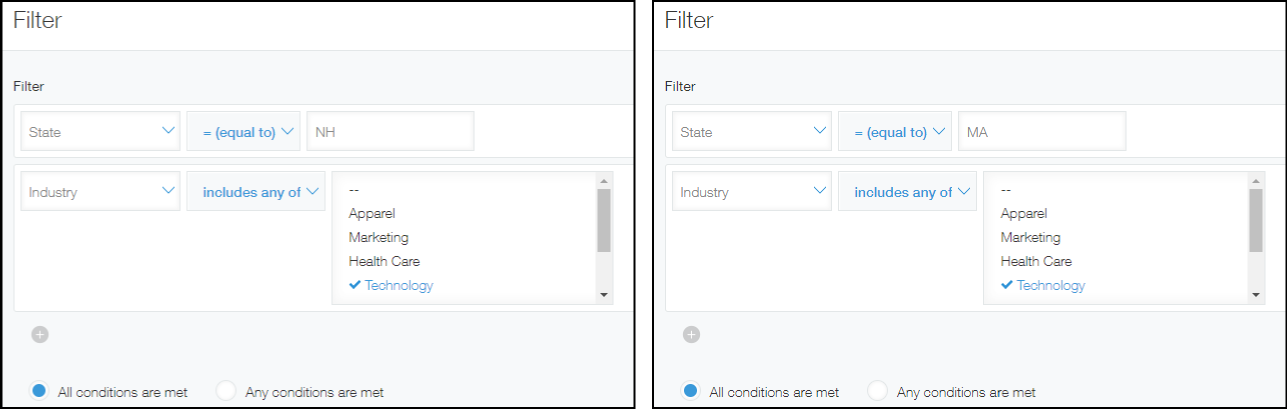1287x409 pixels.
Task: Click the industry list scrollbar thumb in NH filter
Action: (604, 220)
